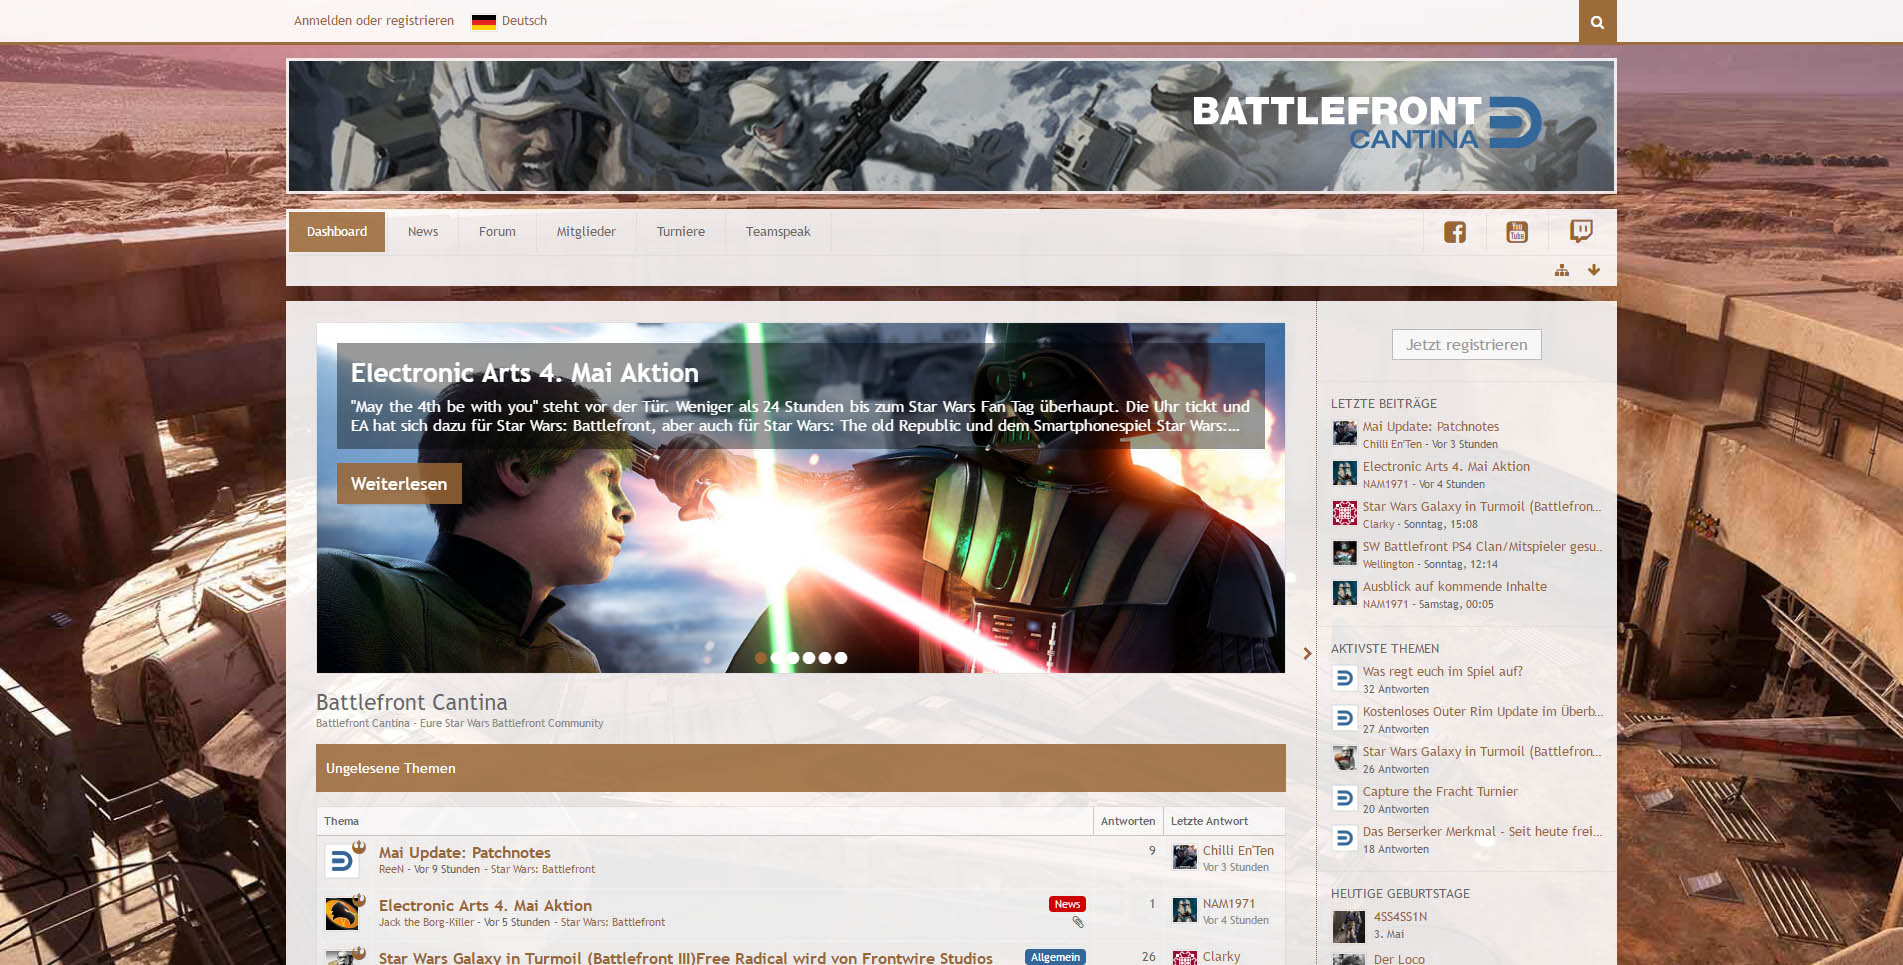1903x965 pixels.
Task: Select the first orange slider dot
Action: [761, 658]
